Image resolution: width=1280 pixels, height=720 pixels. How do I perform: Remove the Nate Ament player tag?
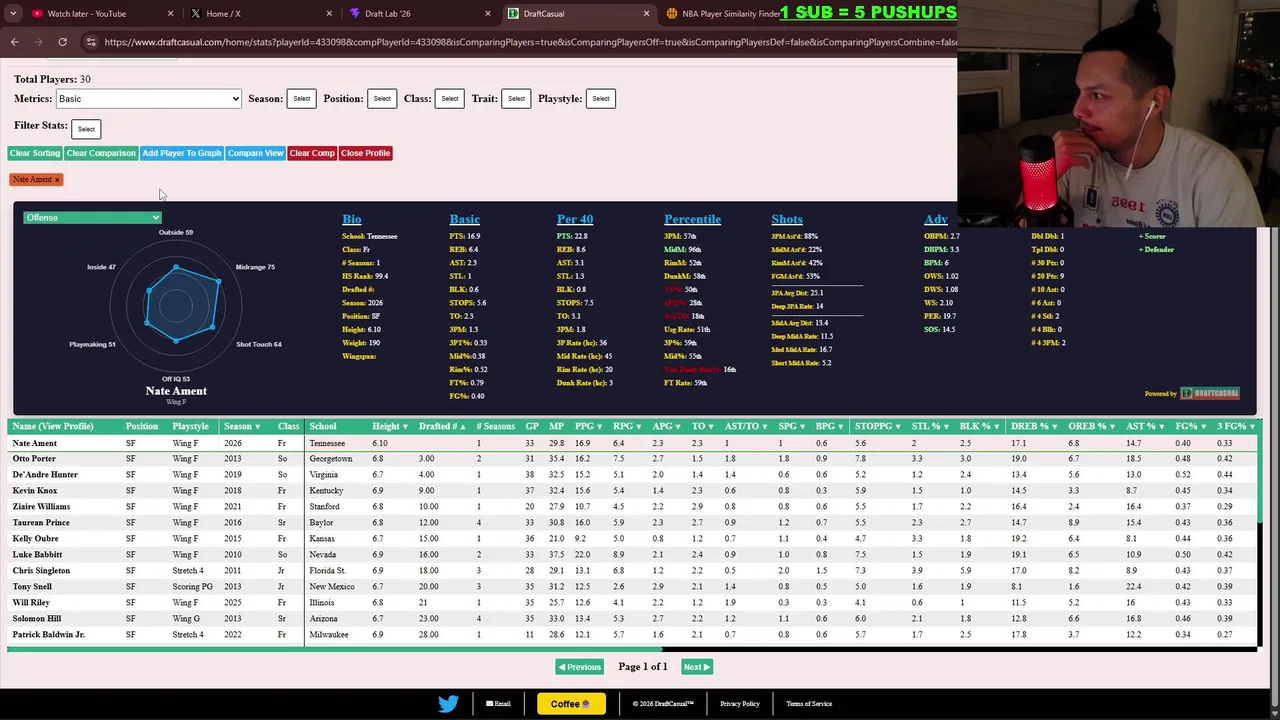pyautogui.click(x=57, y=180)
